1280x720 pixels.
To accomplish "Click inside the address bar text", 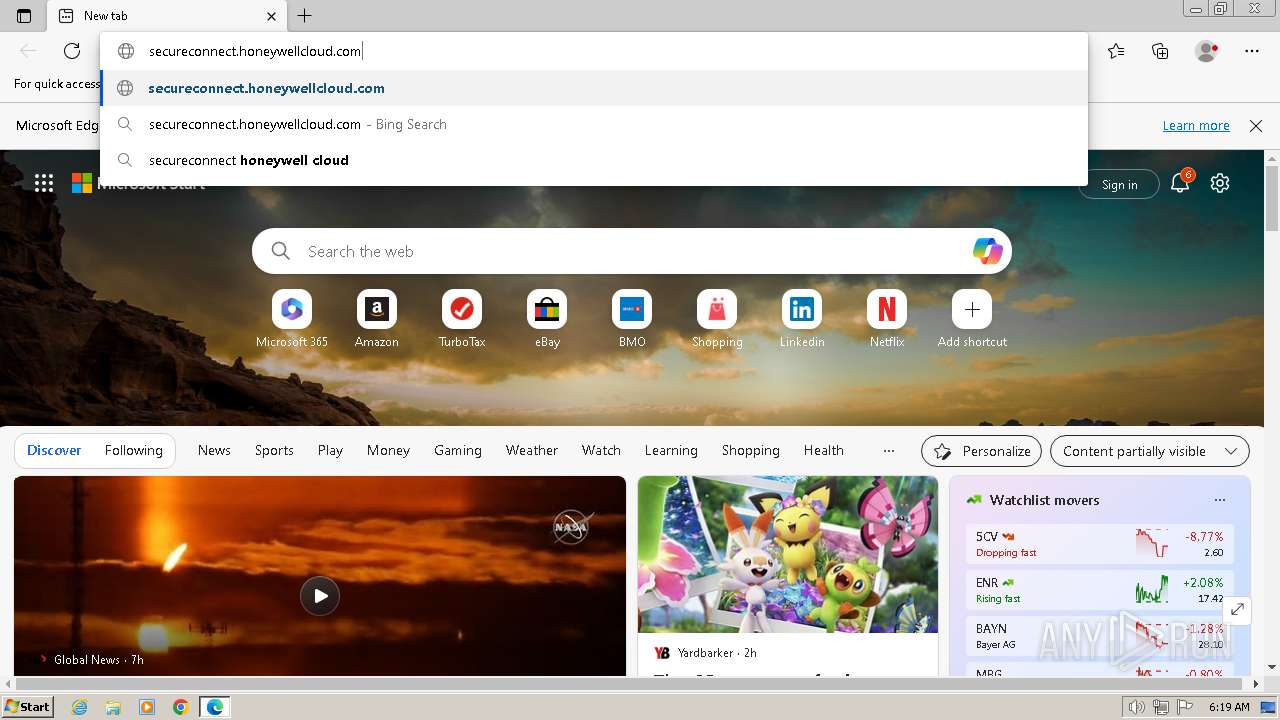I will (255, 51).
